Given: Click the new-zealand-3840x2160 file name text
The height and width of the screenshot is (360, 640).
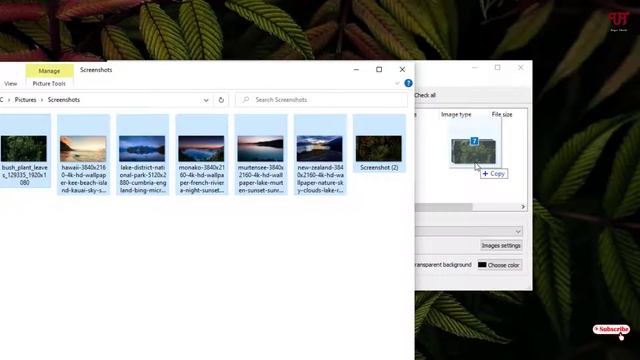Looking at the screenshot, I should coord(320,179).
